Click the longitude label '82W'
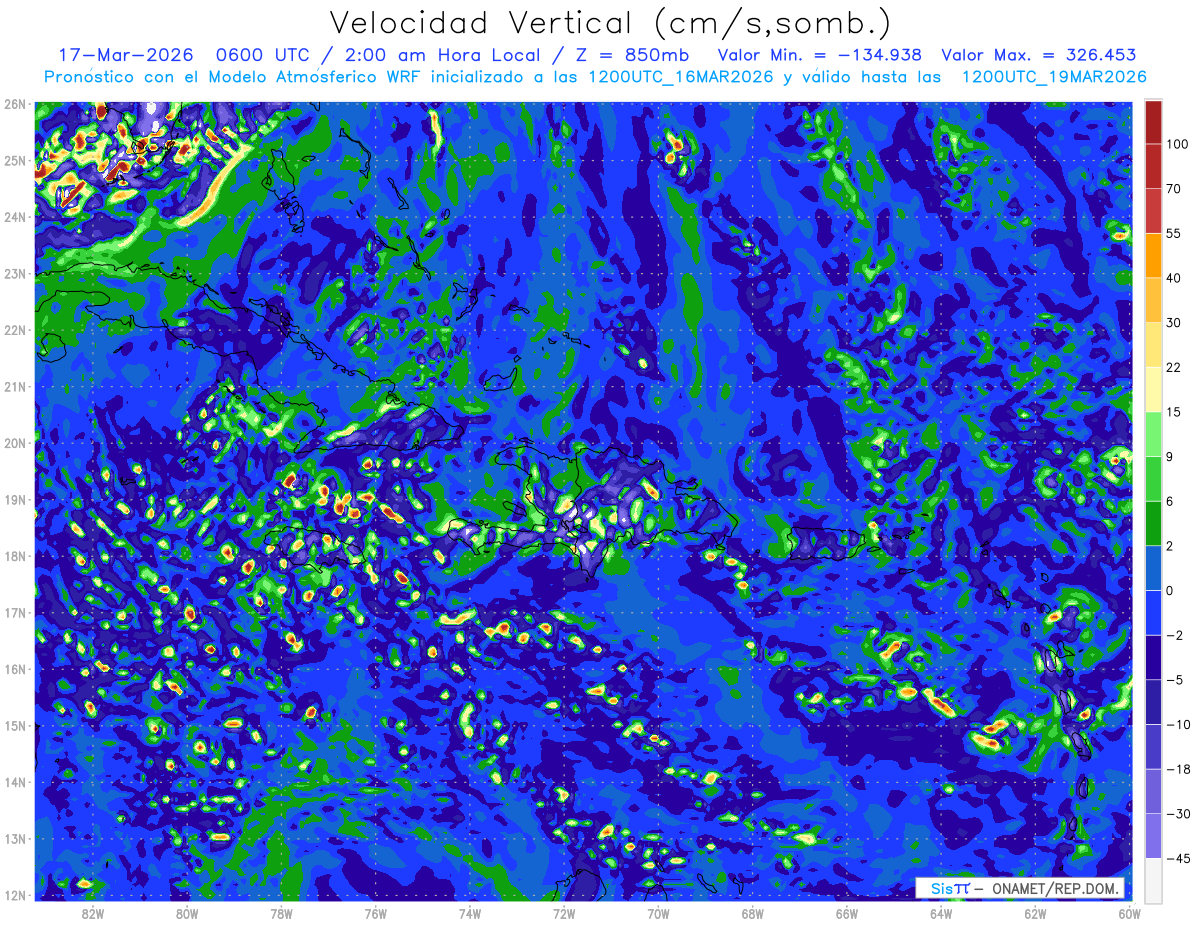This screenshot has height=927, width=1200. [x=93, y=913]
